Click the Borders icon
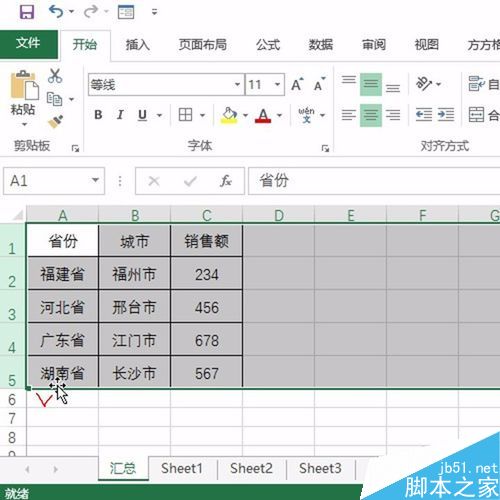The height and width of the screenshot is (500, 500). point(185,115)
